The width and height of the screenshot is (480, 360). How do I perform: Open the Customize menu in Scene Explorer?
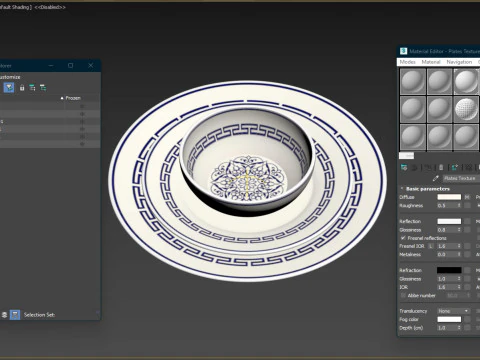tap(10, 77)
